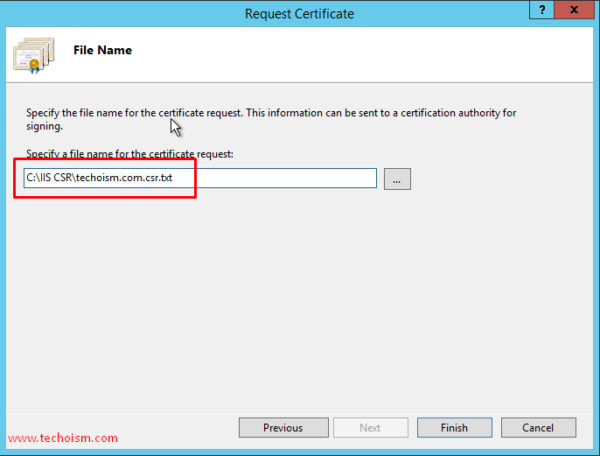Click the certificate icon in the header

click(x=33, y=55)
